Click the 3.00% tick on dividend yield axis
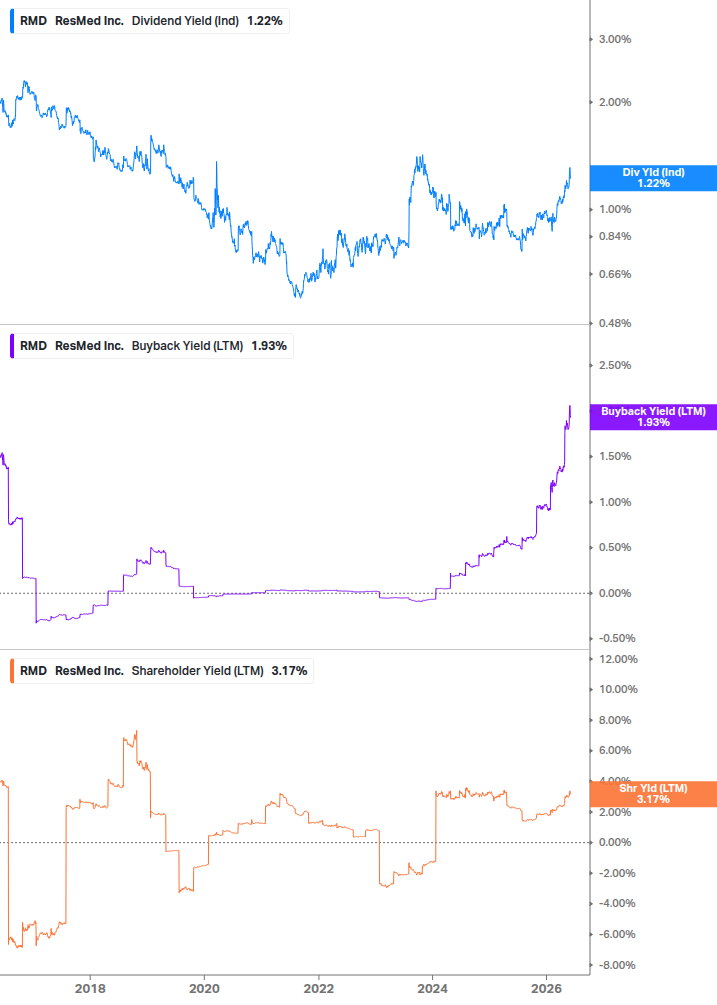Screen dimensions: 717x1005 pyautogui.click(x=614, y=39)
